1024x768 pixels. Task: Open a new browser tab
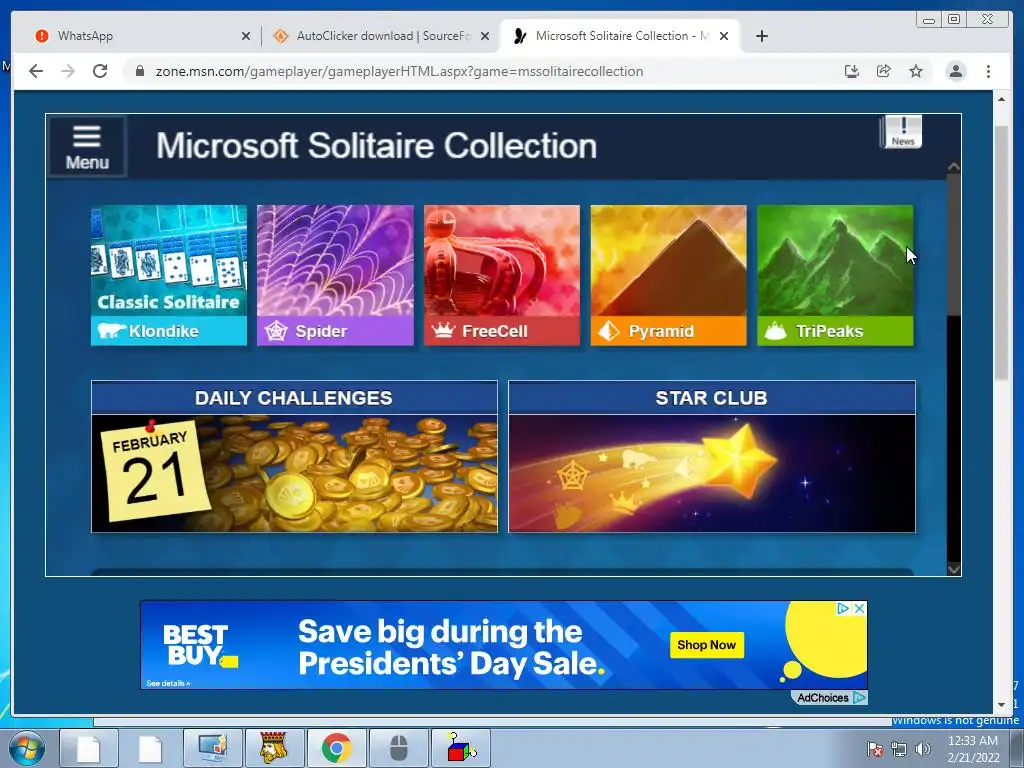click(x=761, y=36)
